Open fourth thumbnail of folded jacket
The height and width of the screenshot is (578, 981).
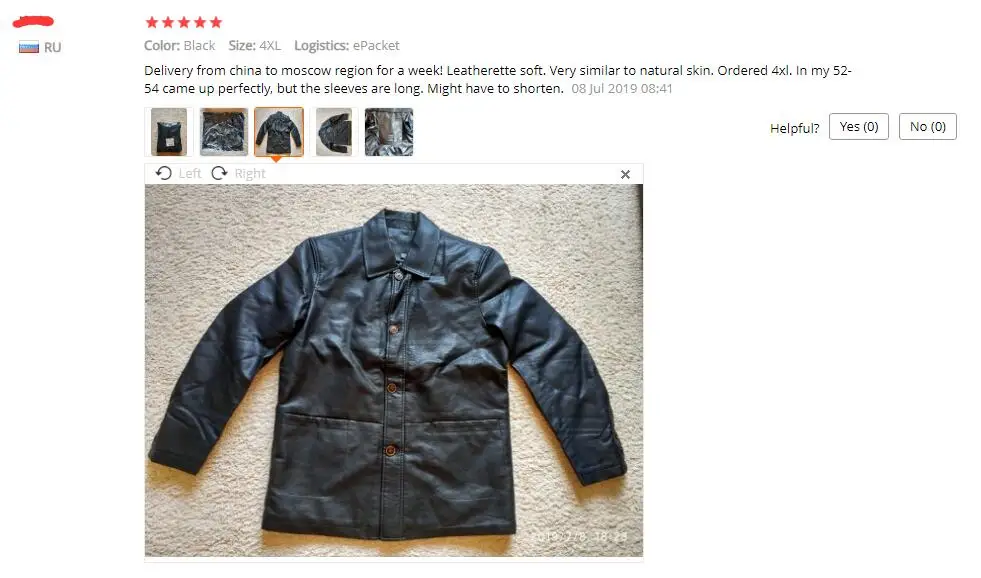(334, 131)
